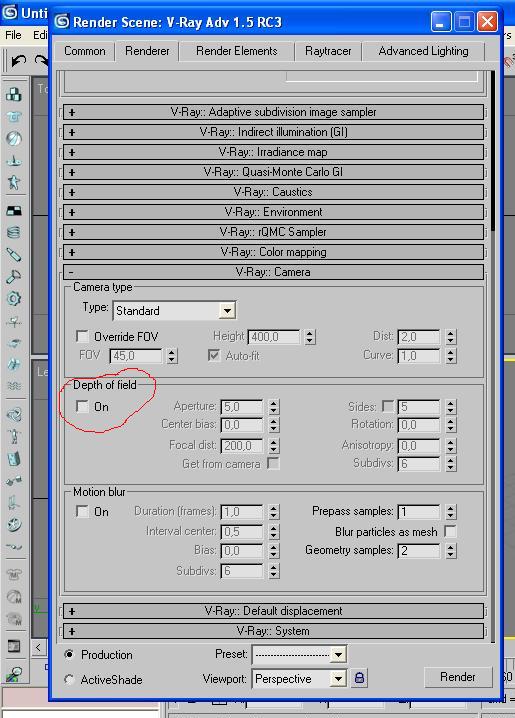The height and width of the screenshot is (718, 515).
Task: Check Blur particles as mesh
Action: (x=450, y=532)
